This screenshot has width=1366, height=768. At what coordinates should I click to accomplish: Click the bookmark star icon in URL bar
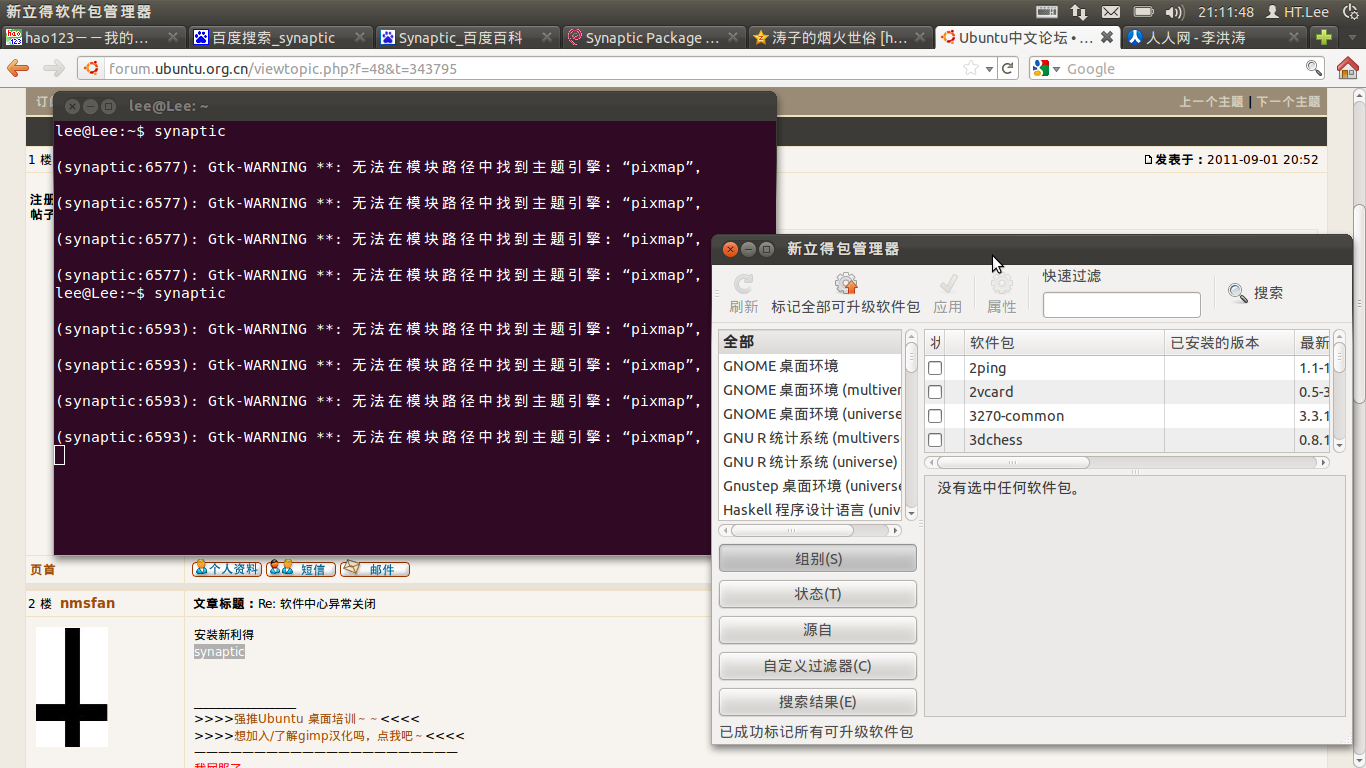(970, 68)
